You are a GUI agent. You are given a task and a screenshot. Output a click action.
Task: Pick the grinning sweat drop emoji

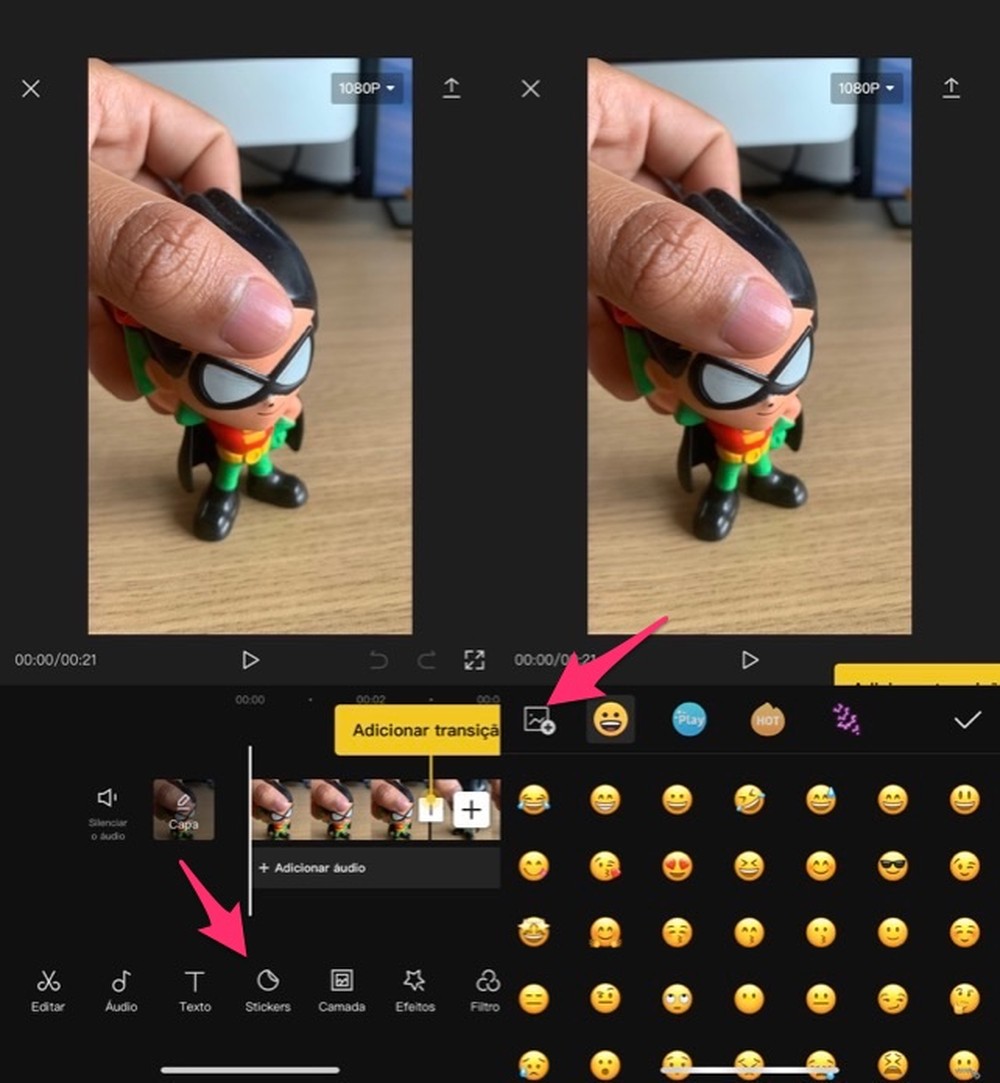tap(821, 800)
